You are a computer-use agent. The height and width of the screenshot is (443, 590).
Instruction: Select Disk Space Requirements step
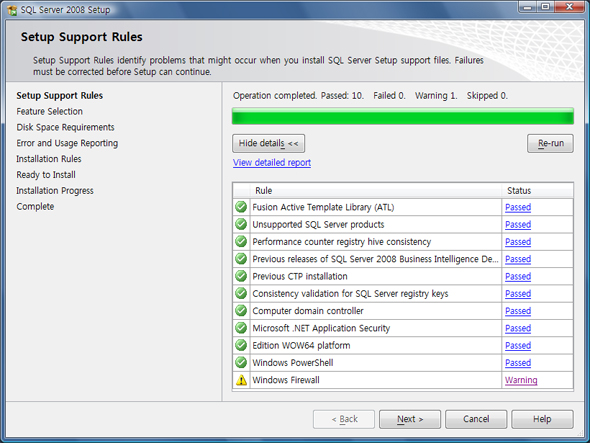point(65,127)
